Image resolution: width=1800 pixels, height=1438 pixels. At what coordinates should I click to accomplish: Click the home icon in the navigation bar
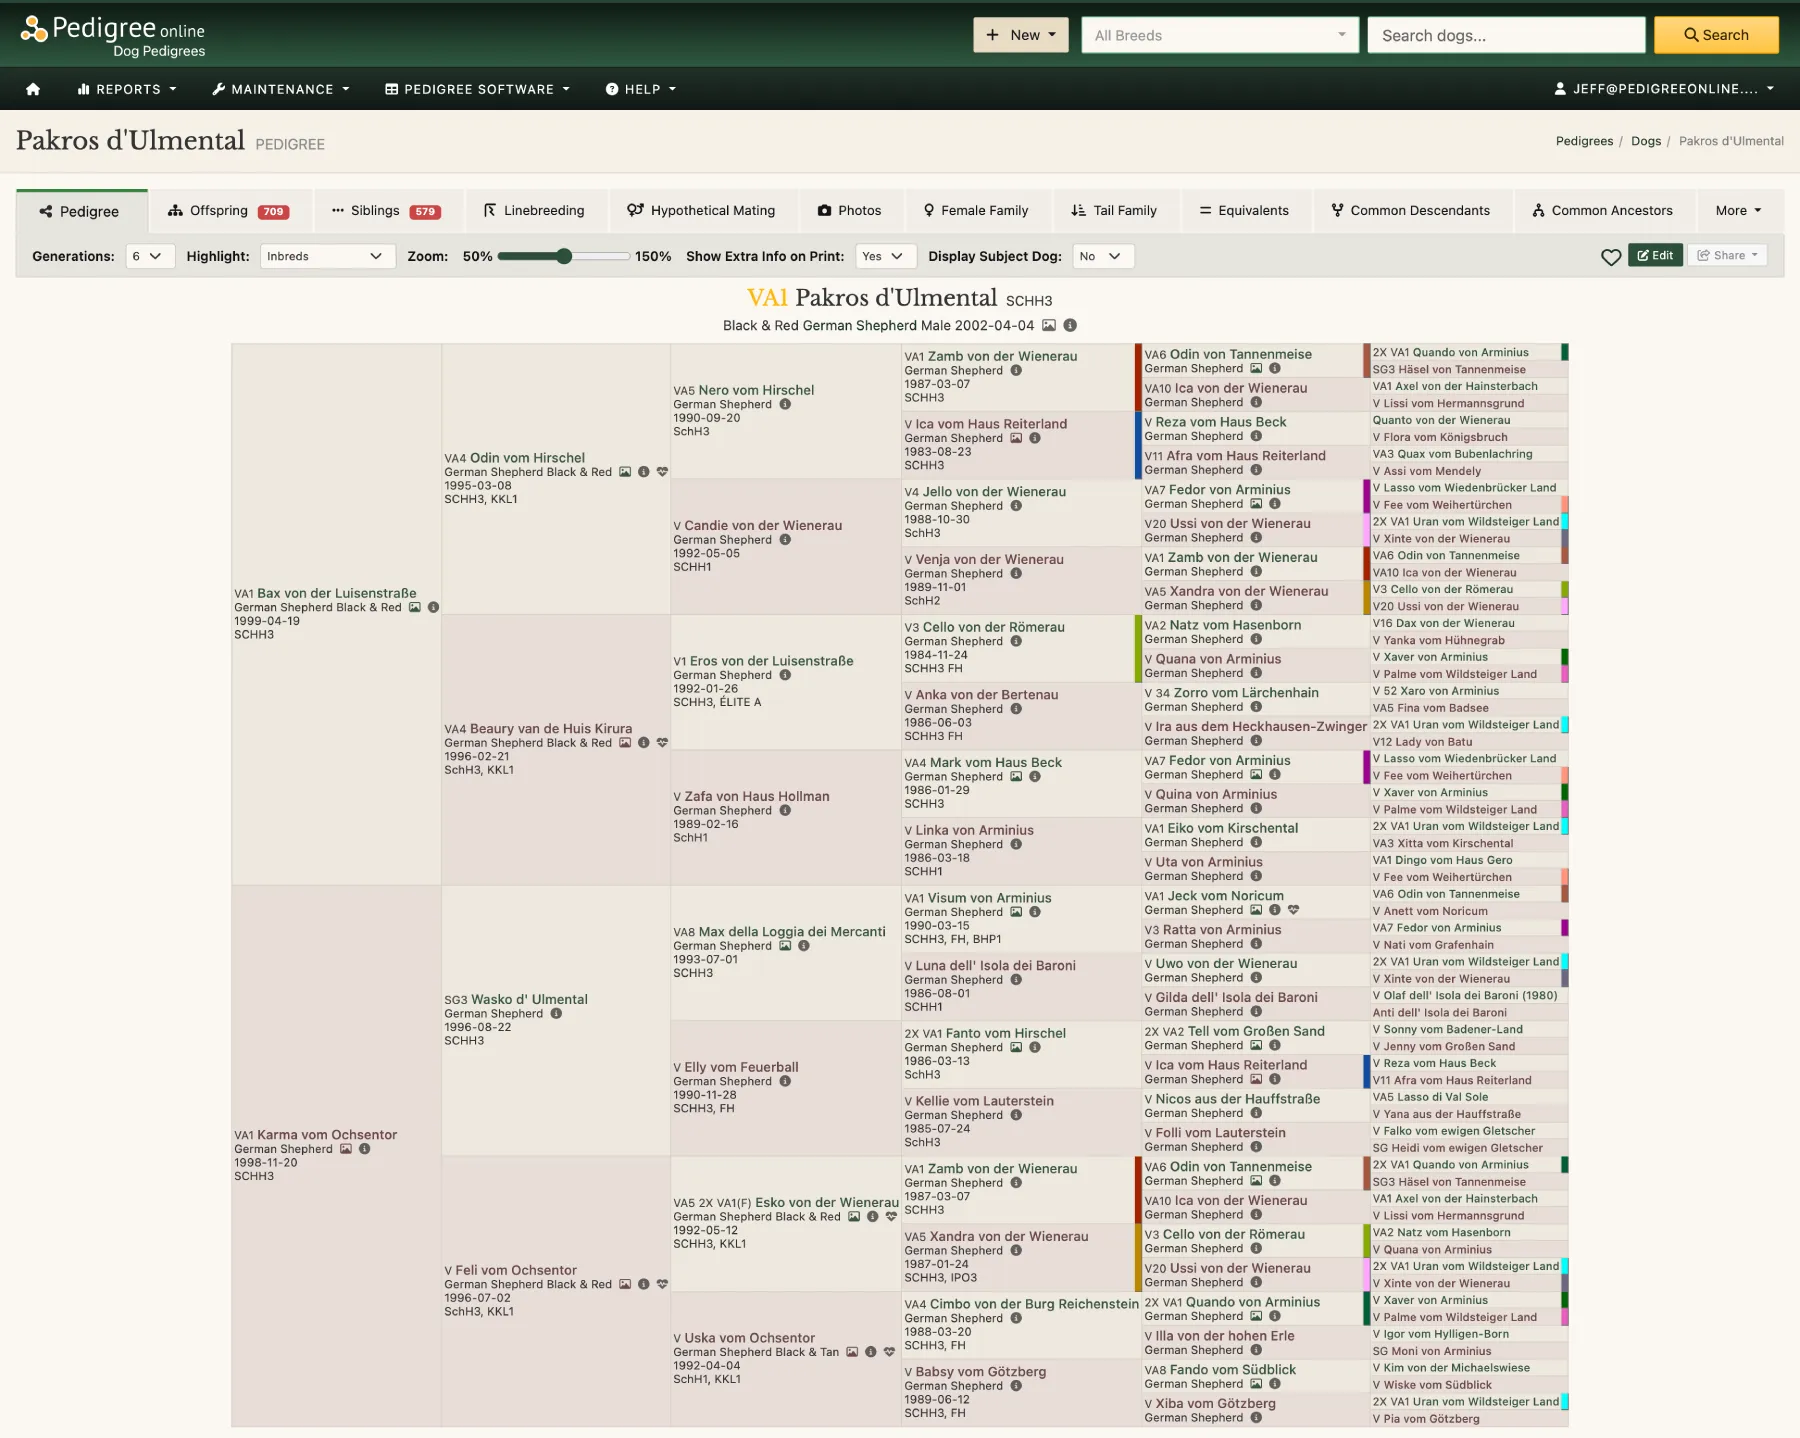click(33, 89)
